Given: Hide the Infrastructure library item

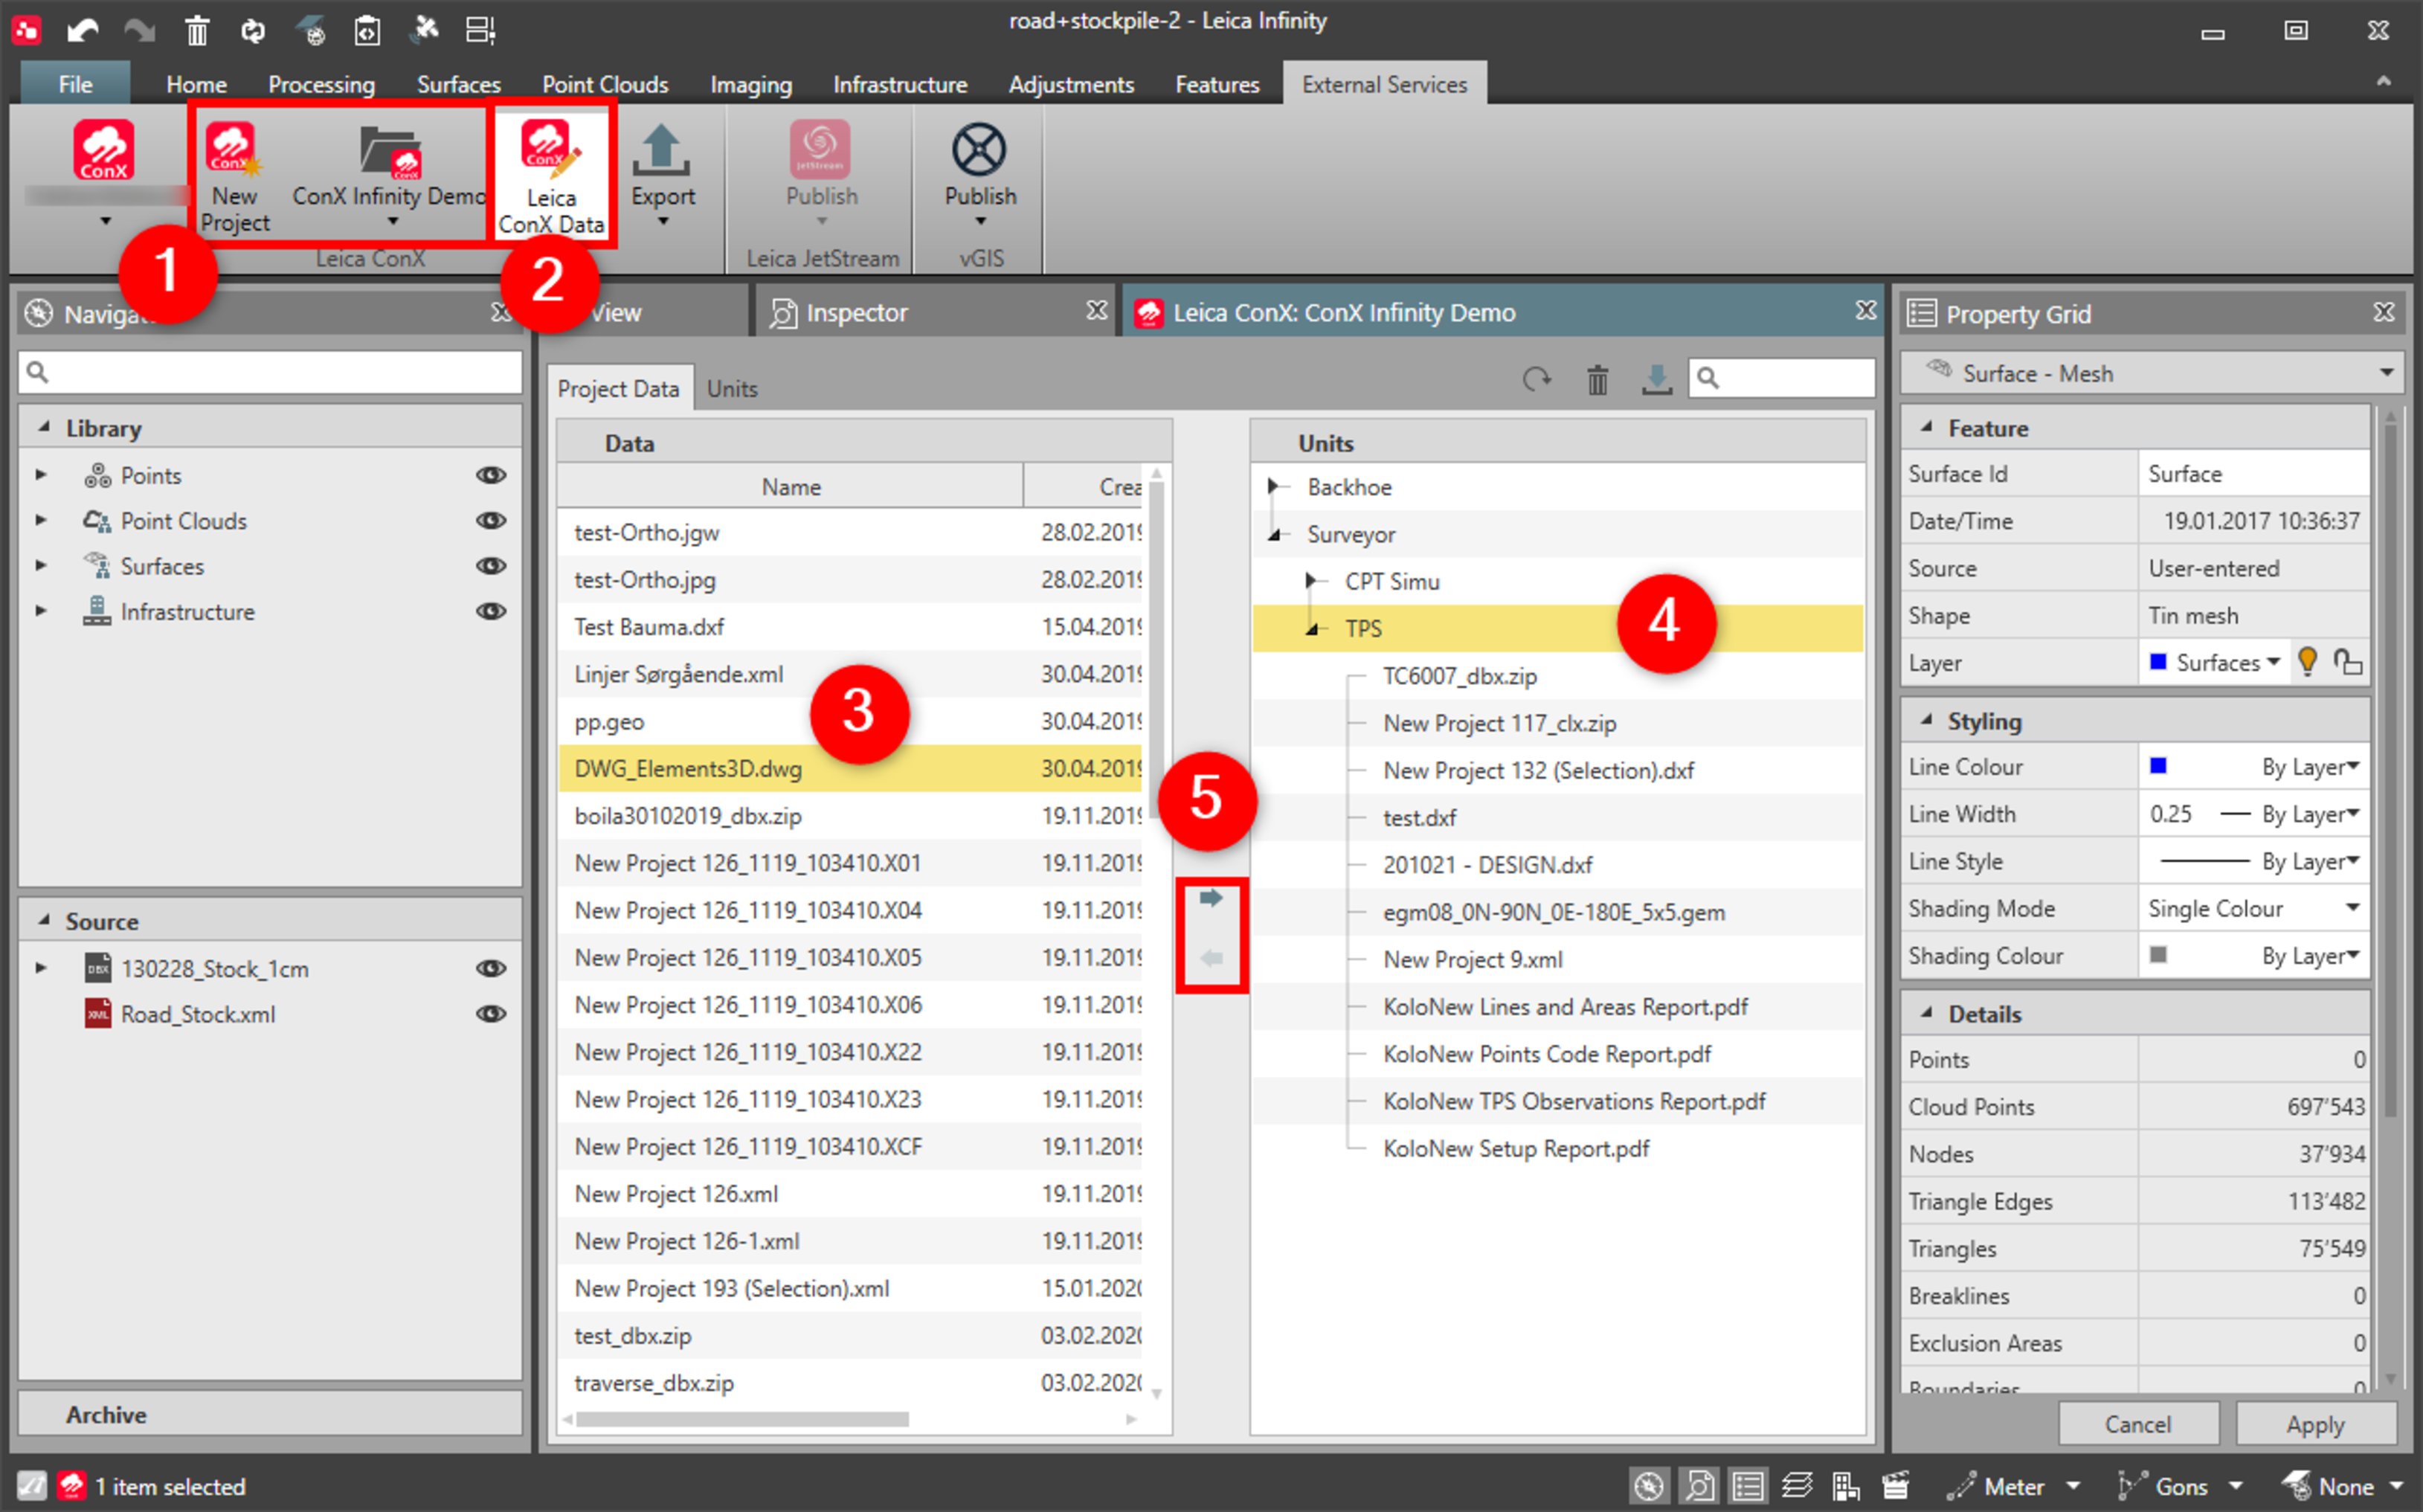Looking at the screenshot, I should tap(491, 611).
